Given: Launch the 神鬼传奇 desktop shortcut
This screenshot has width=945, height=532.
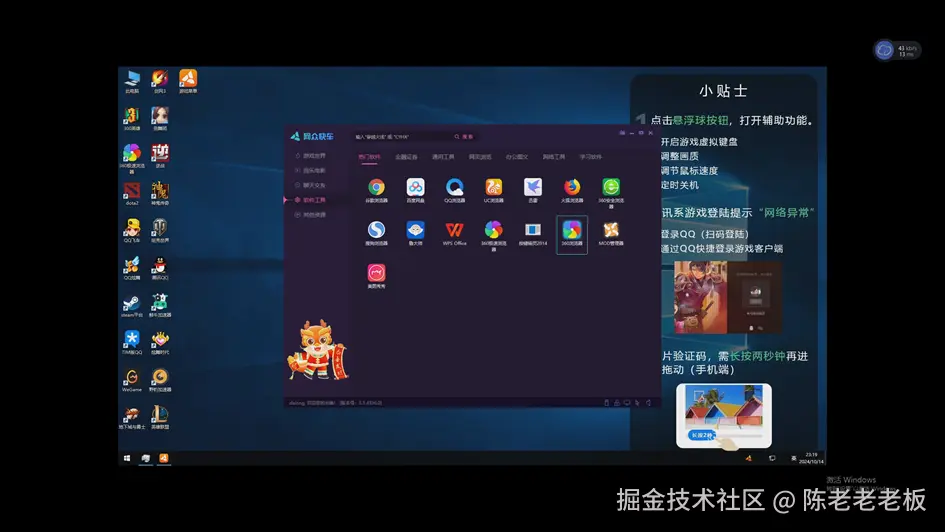Looking at the screenshot, I should [x=160, y=191].
